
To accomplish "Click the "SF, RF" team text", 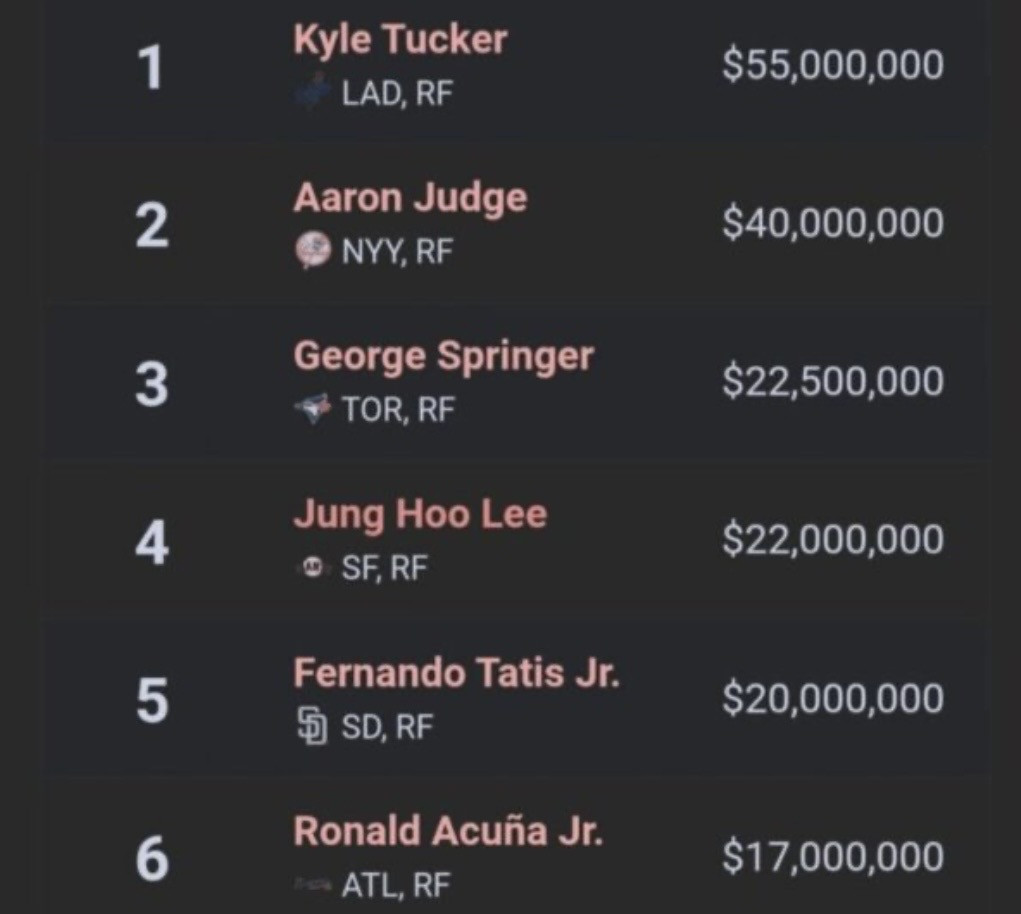I will (x=384, y=569).
